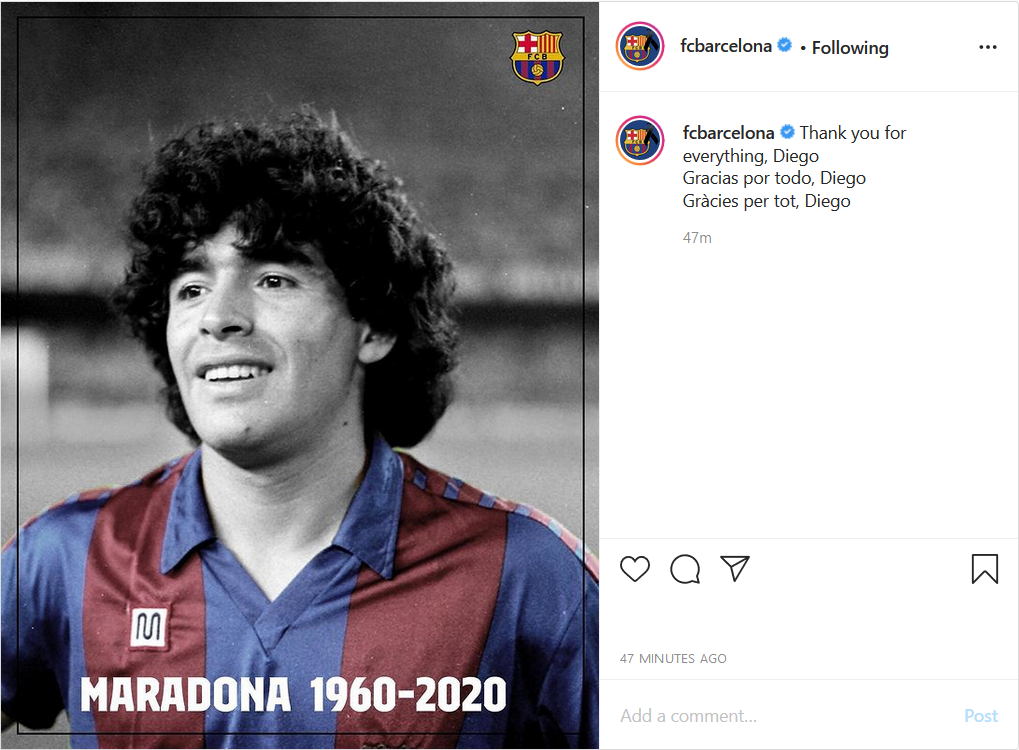
Task: Toggle the Following button
Action: pos(850,47)
